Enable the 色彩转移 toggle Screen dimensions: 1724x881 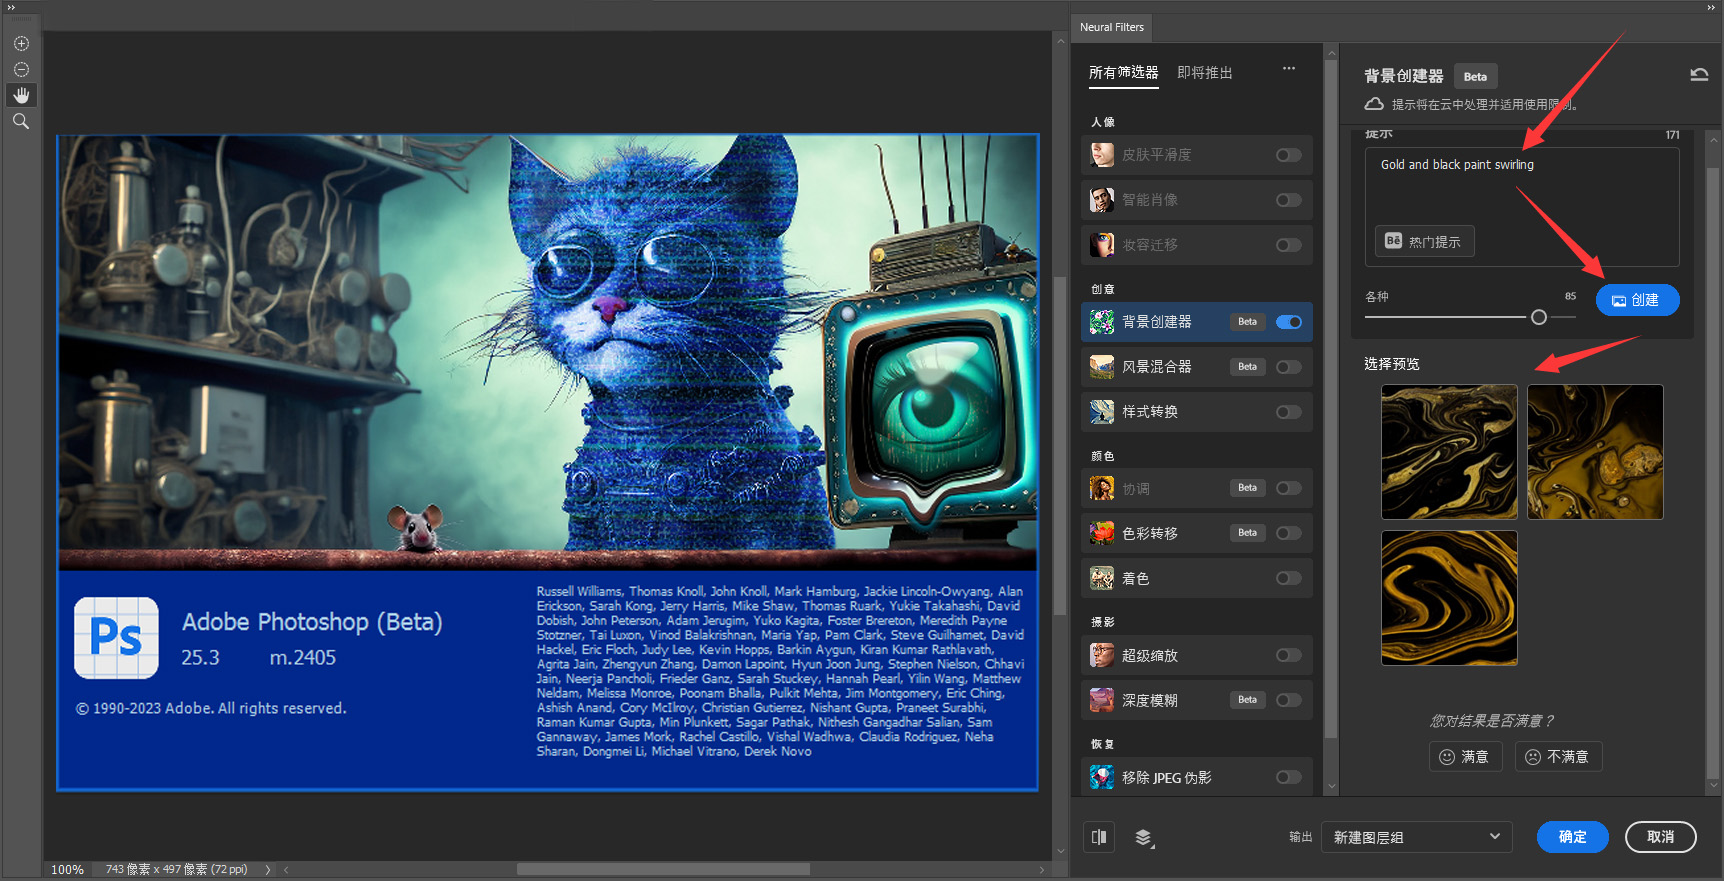tap(1289, 533)
